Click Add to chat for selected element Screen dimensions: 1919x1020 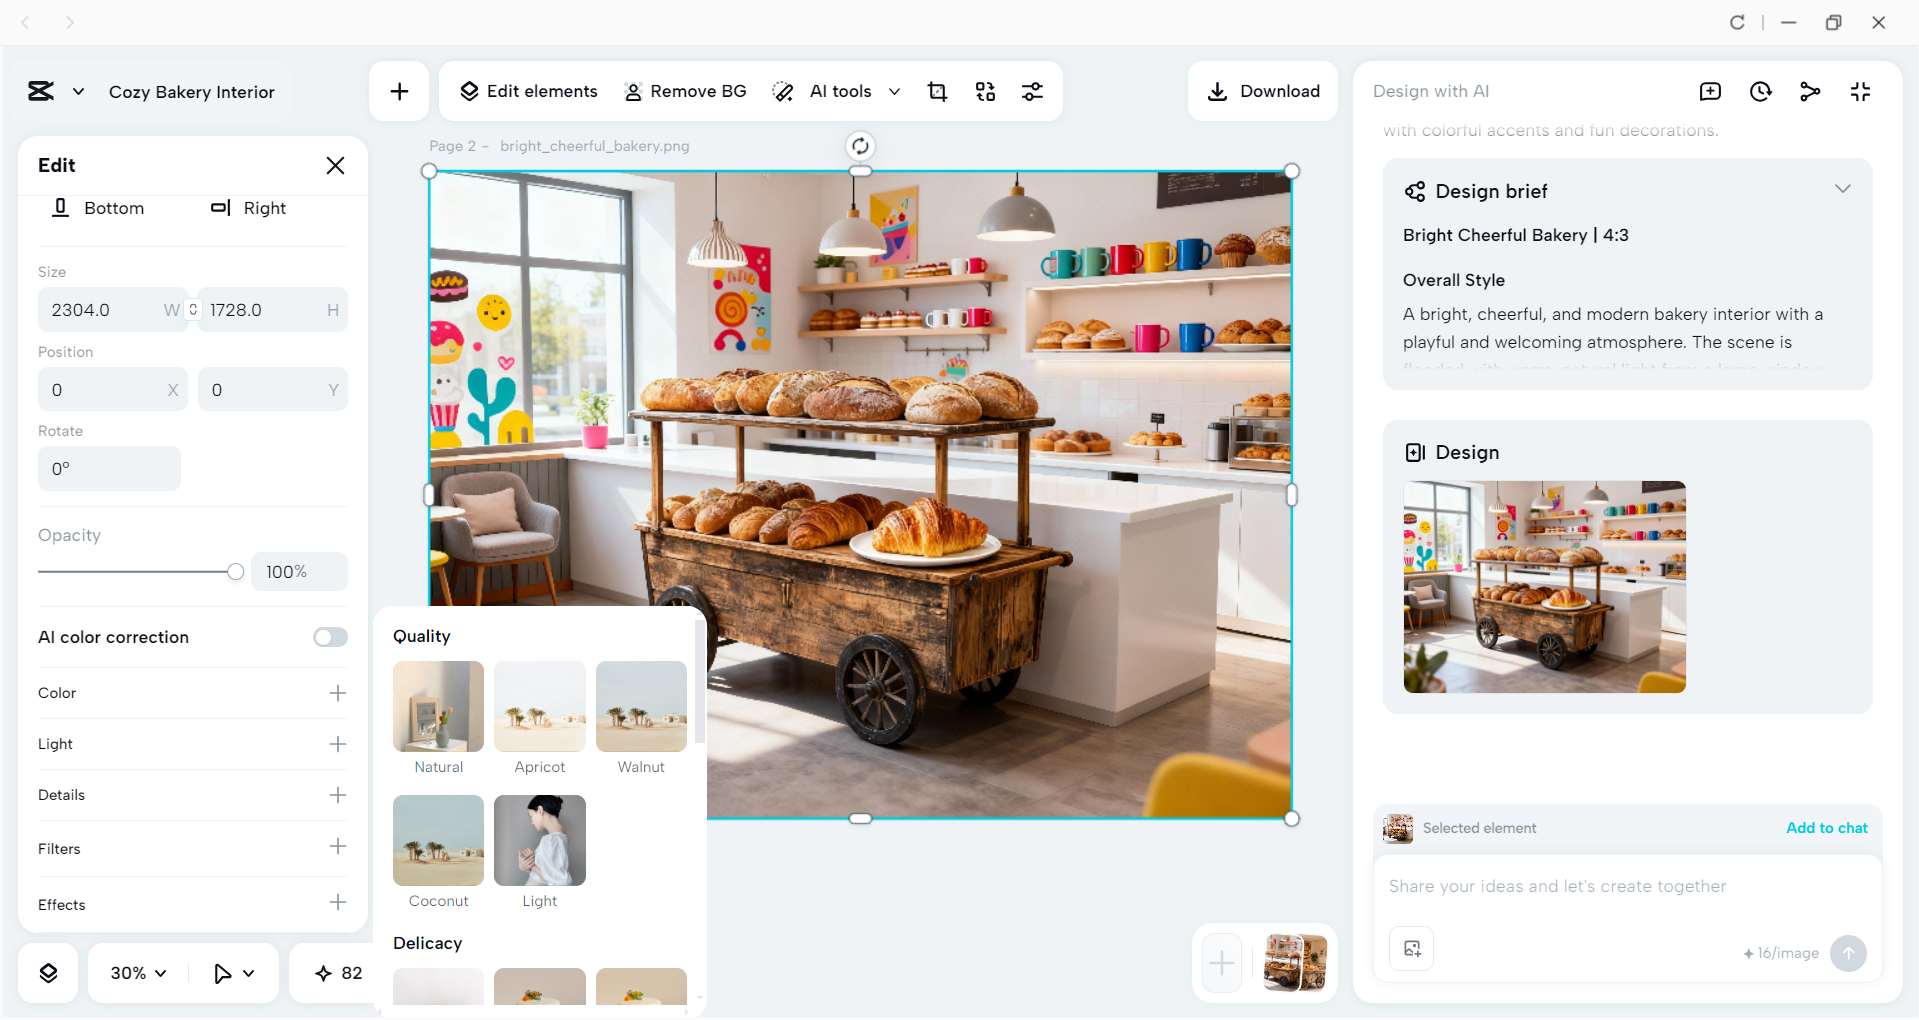1826,827
